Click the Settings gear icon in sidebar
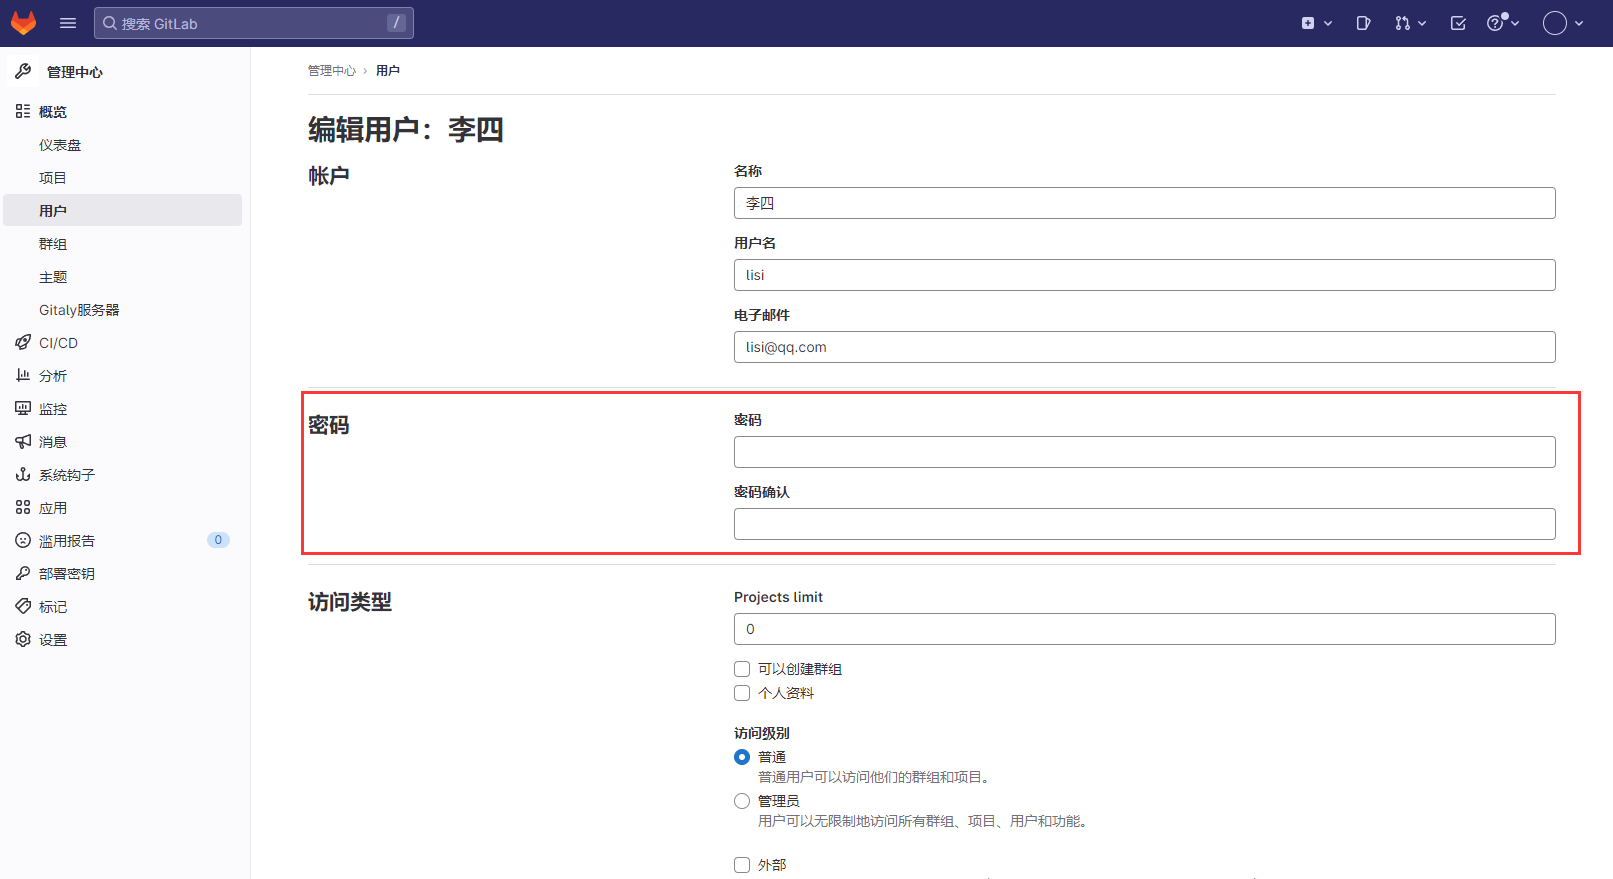The width and height of the screenshot is (1613, 879). 23,640
